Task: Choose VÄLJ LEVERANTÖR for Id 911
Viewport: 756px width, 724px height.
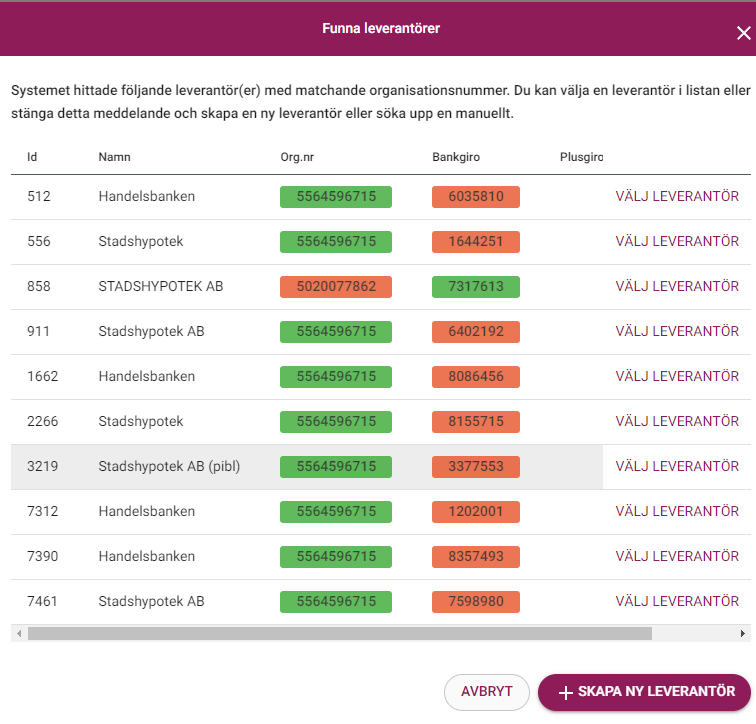Action: 676,332
